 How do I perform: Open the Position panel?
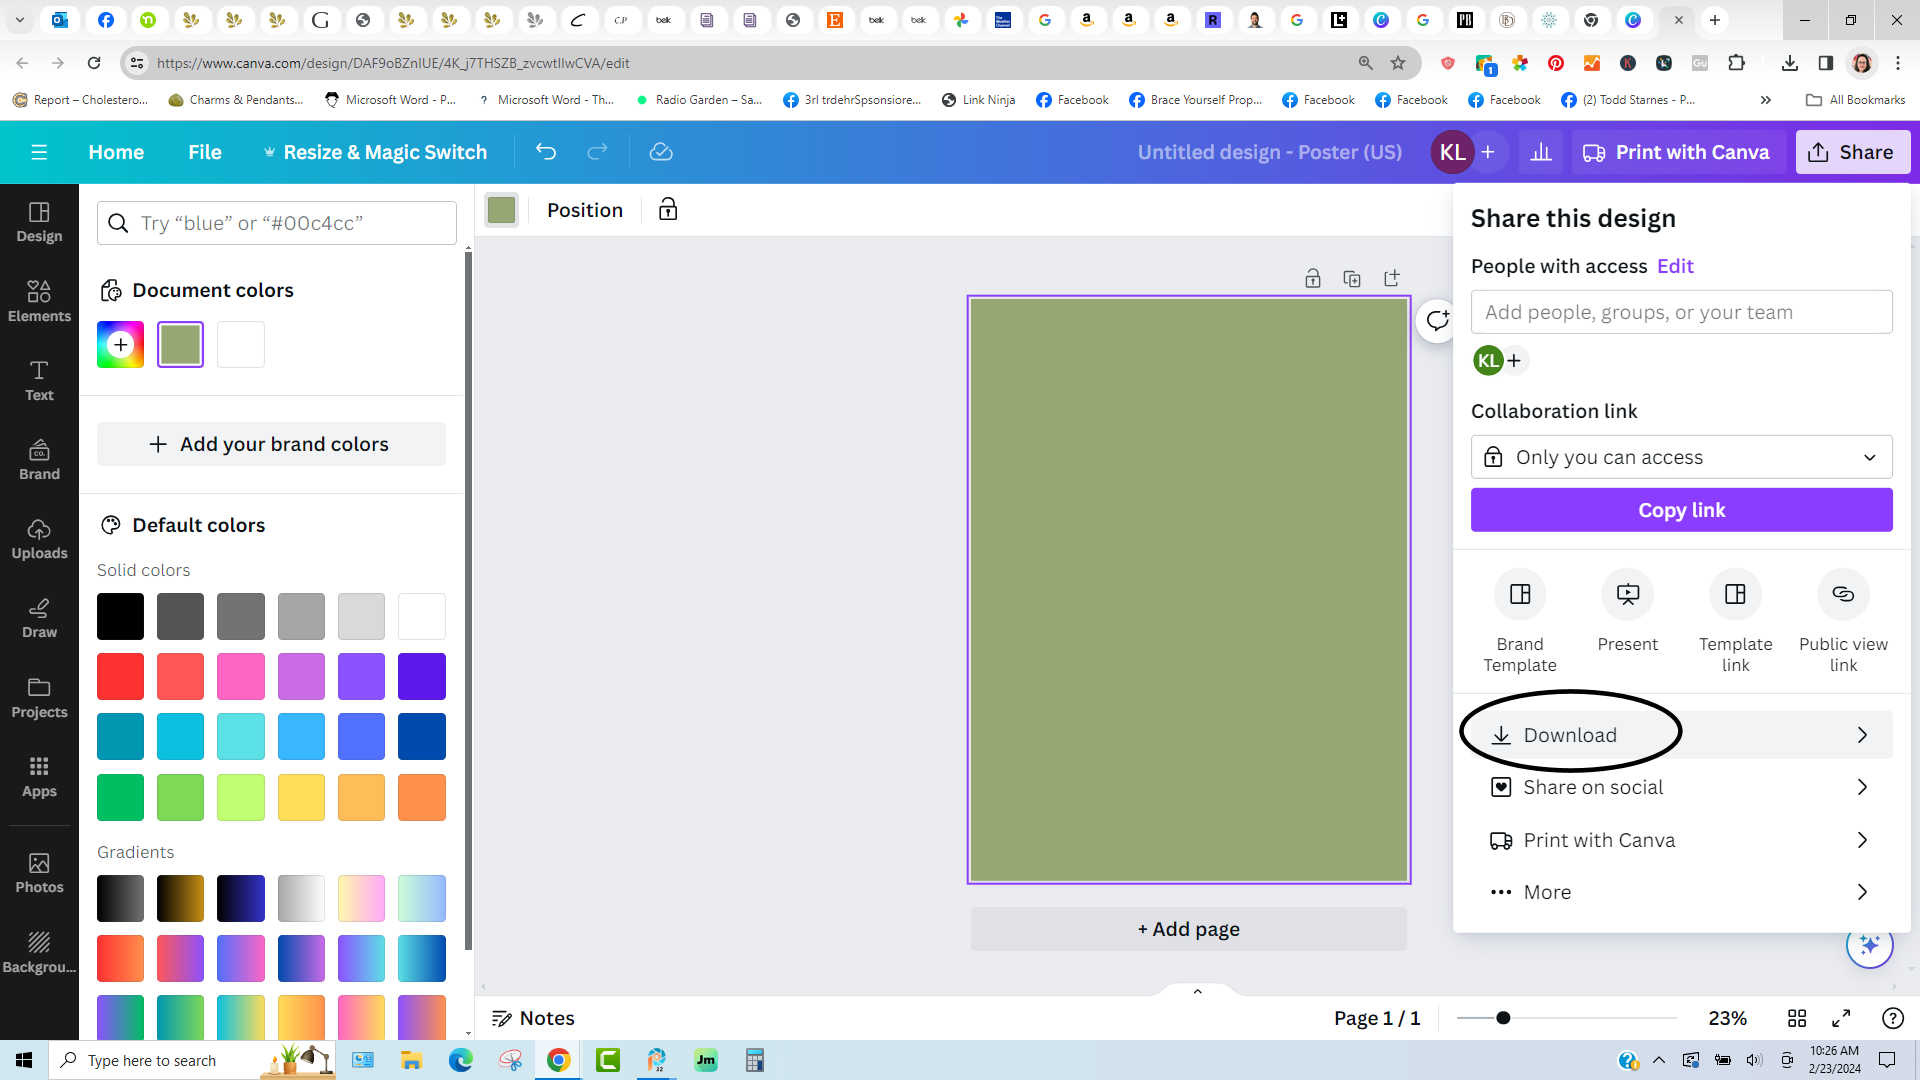(585, 210)
